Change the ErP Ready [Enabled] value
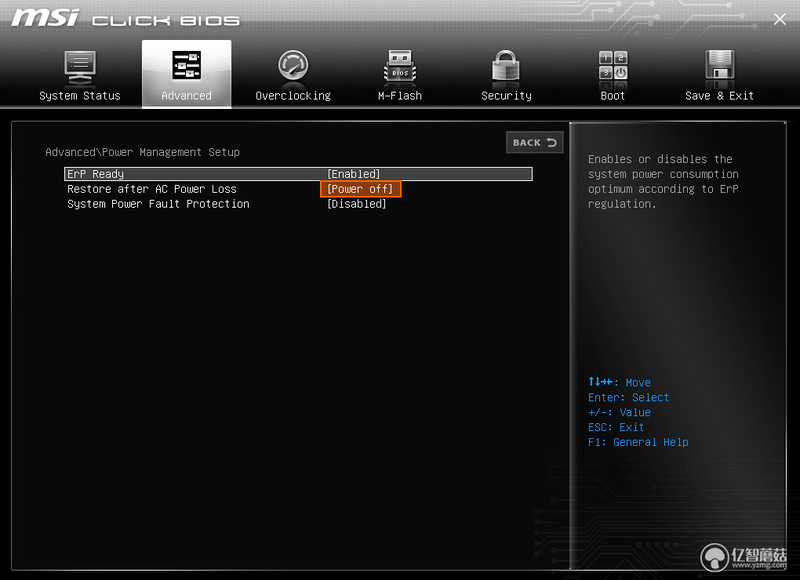 coord(354,174)
